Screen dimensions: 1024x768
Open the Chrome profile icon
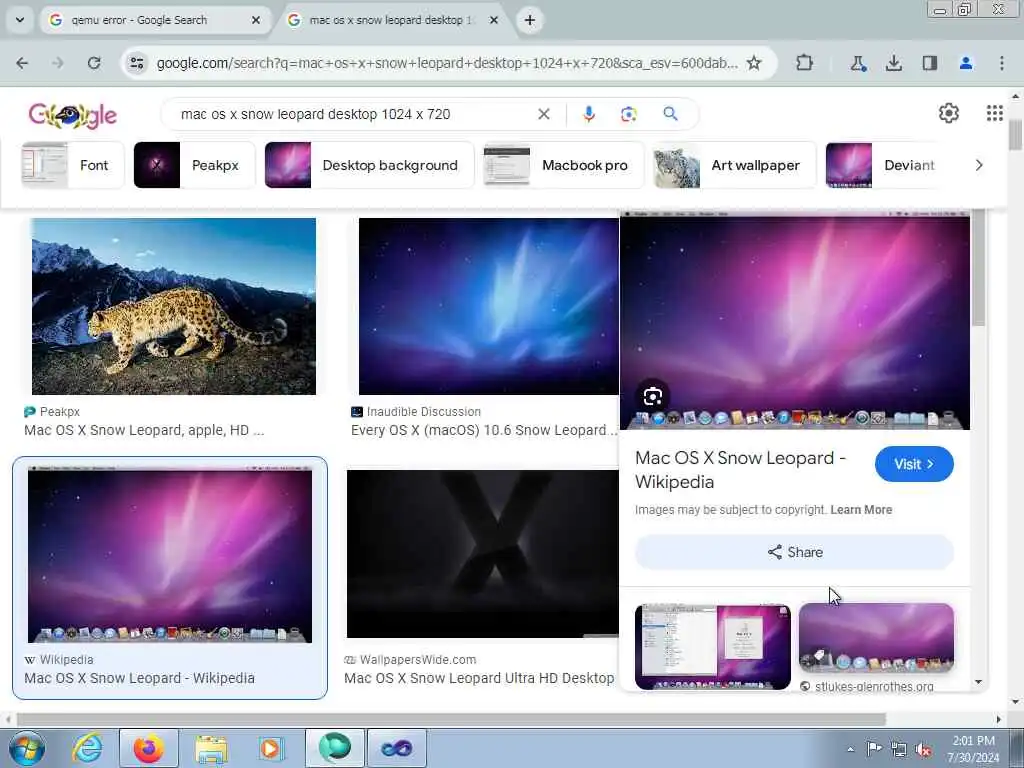(x=965, y=63)
